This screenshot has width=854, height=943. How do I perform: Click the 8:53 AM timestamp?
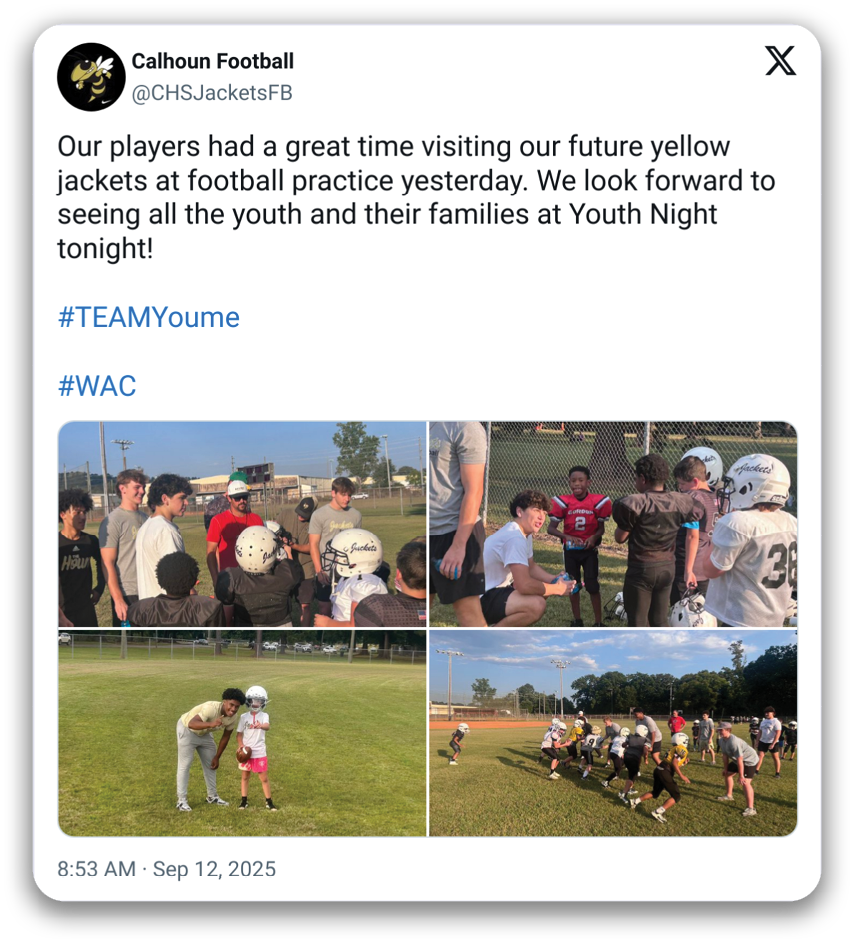96,869
